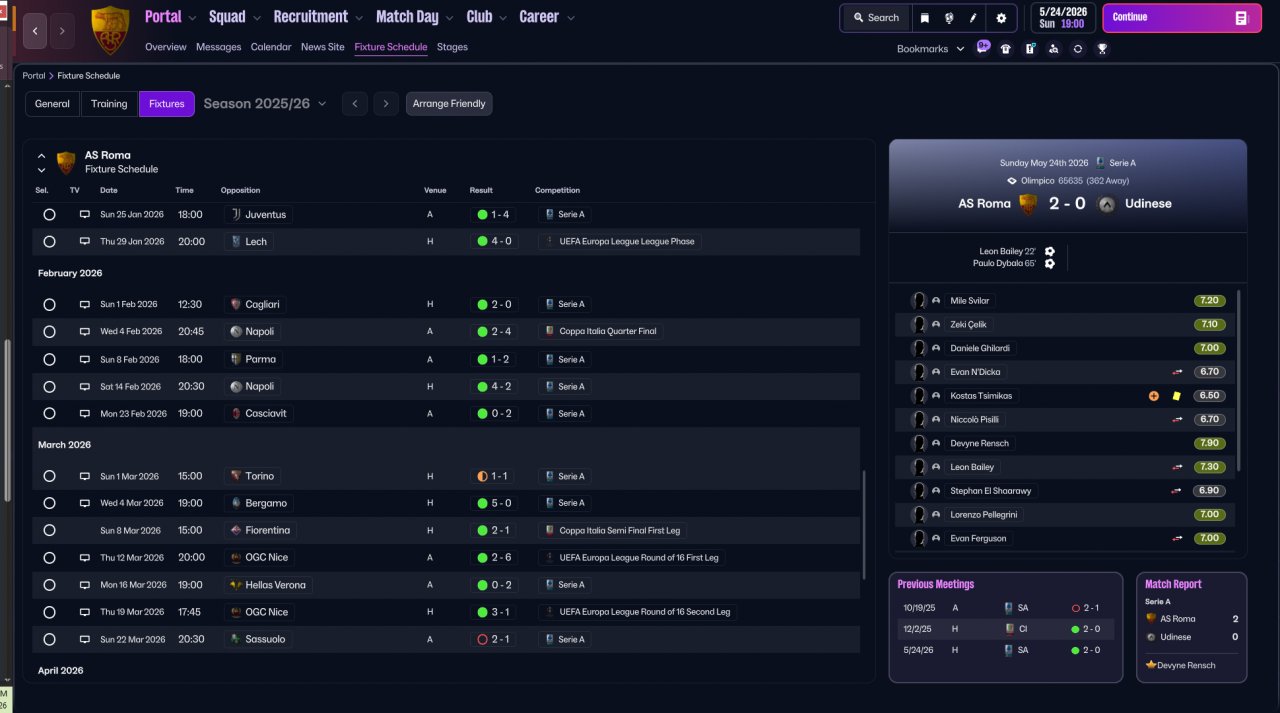Select the radio button for the Parma fixture
1280x713 pixels.
coord(49,359)
